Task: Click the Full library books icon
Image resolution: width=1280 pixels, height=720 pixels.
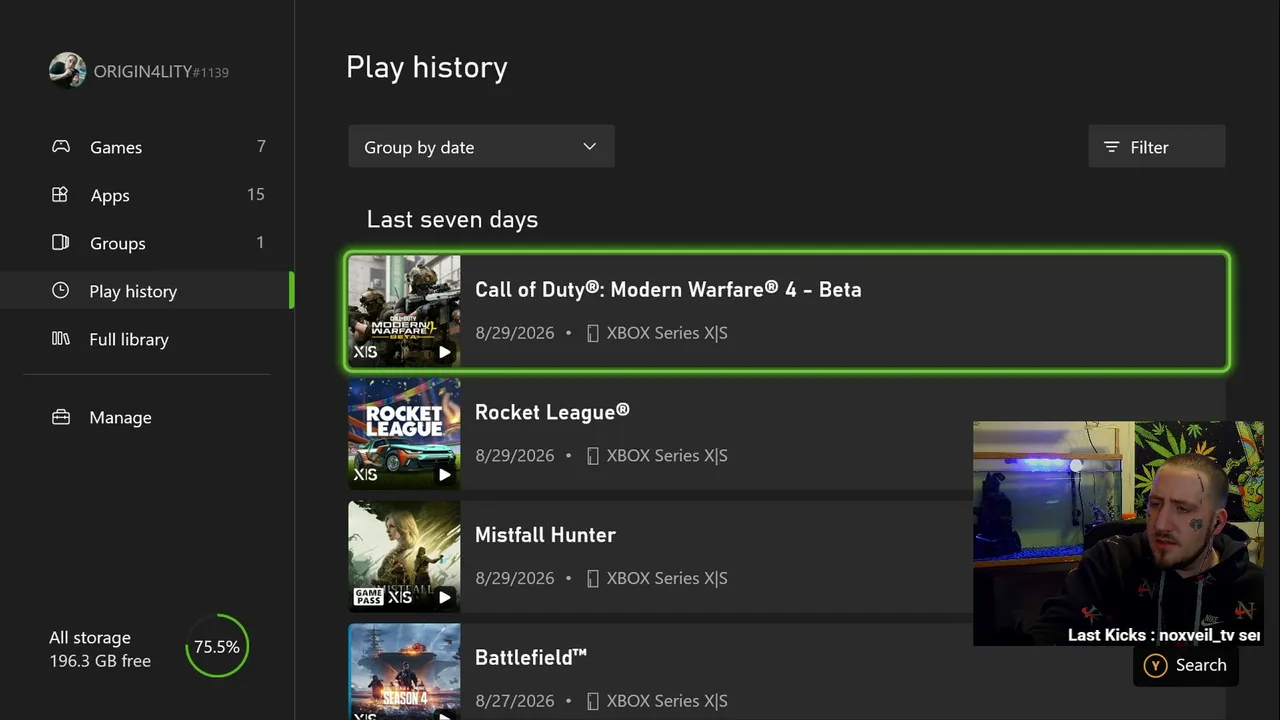Action: point(60,338)
